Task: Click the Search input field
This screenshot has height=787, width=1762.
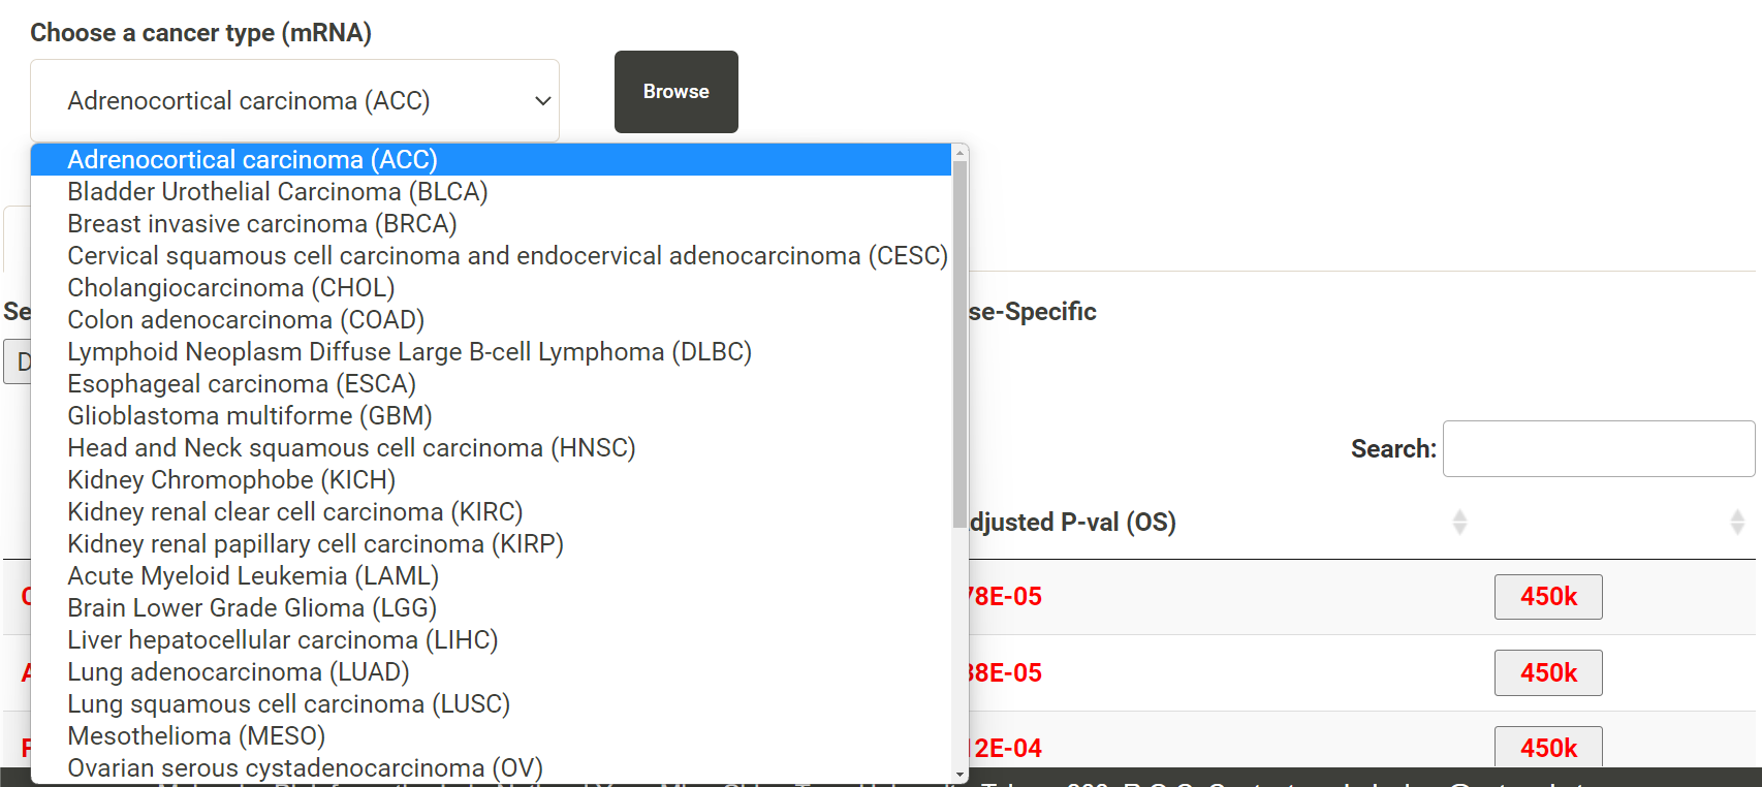Action: 1598,449
